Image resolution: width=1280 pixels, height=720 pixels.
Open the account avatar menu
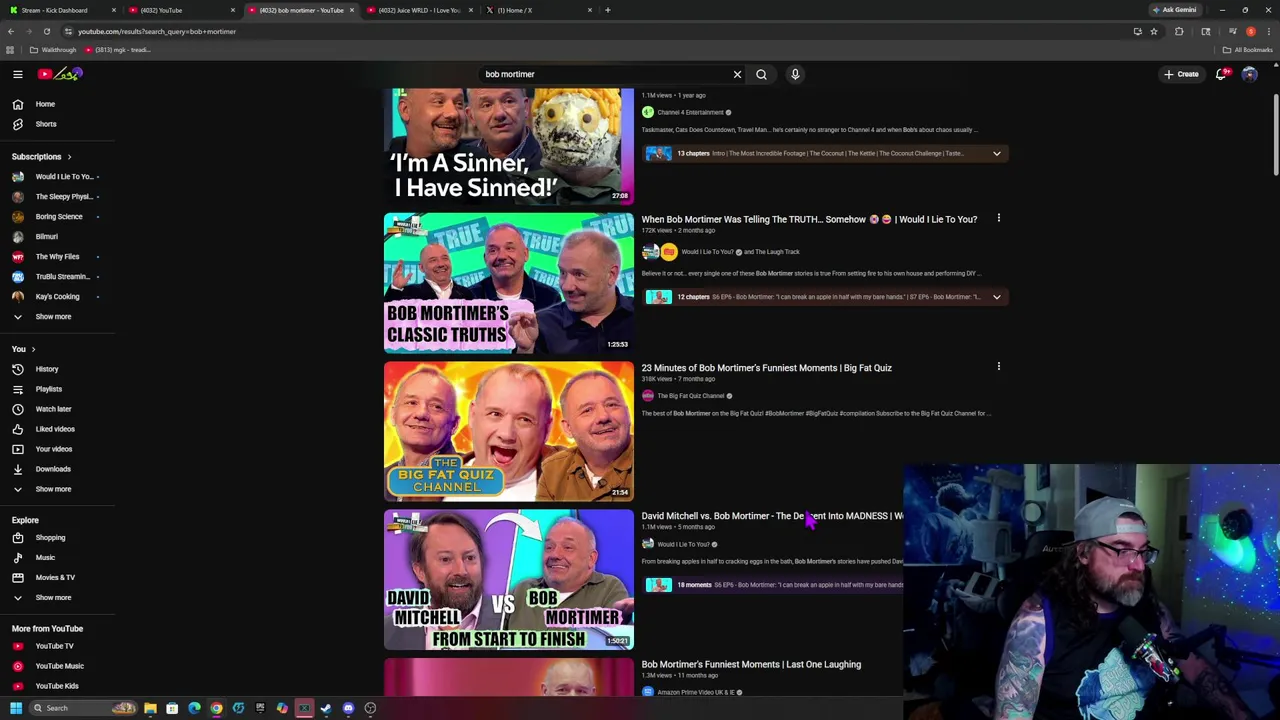pyautogui.click(x=1249, y=74)
